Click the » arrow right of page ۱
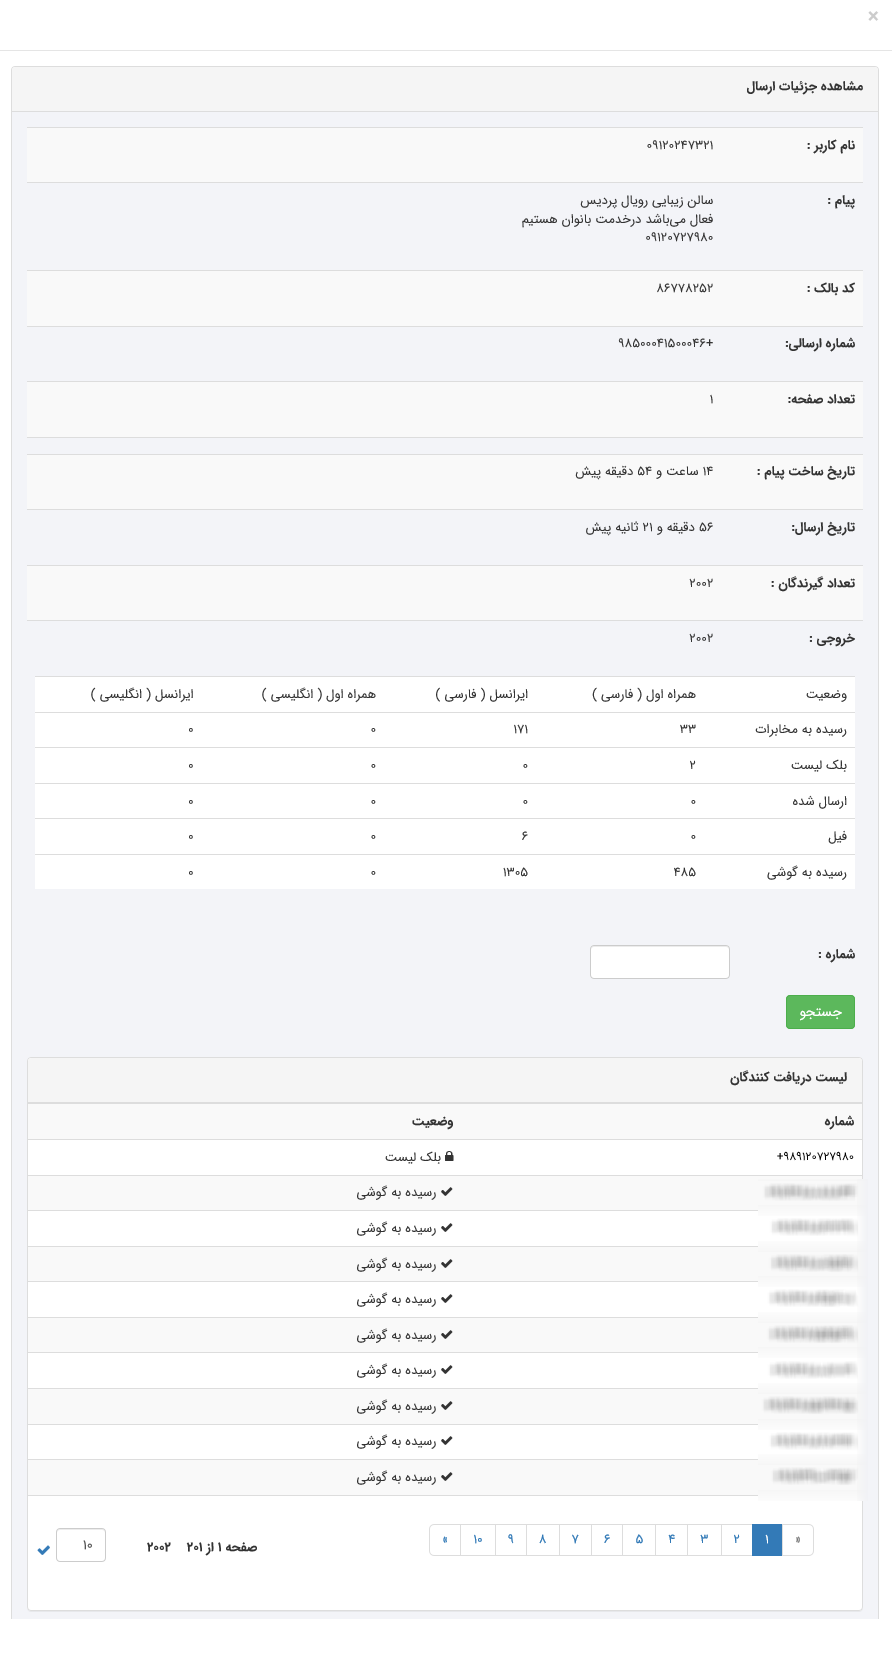Screen dimensions: 892x1680 point(798,1540)
